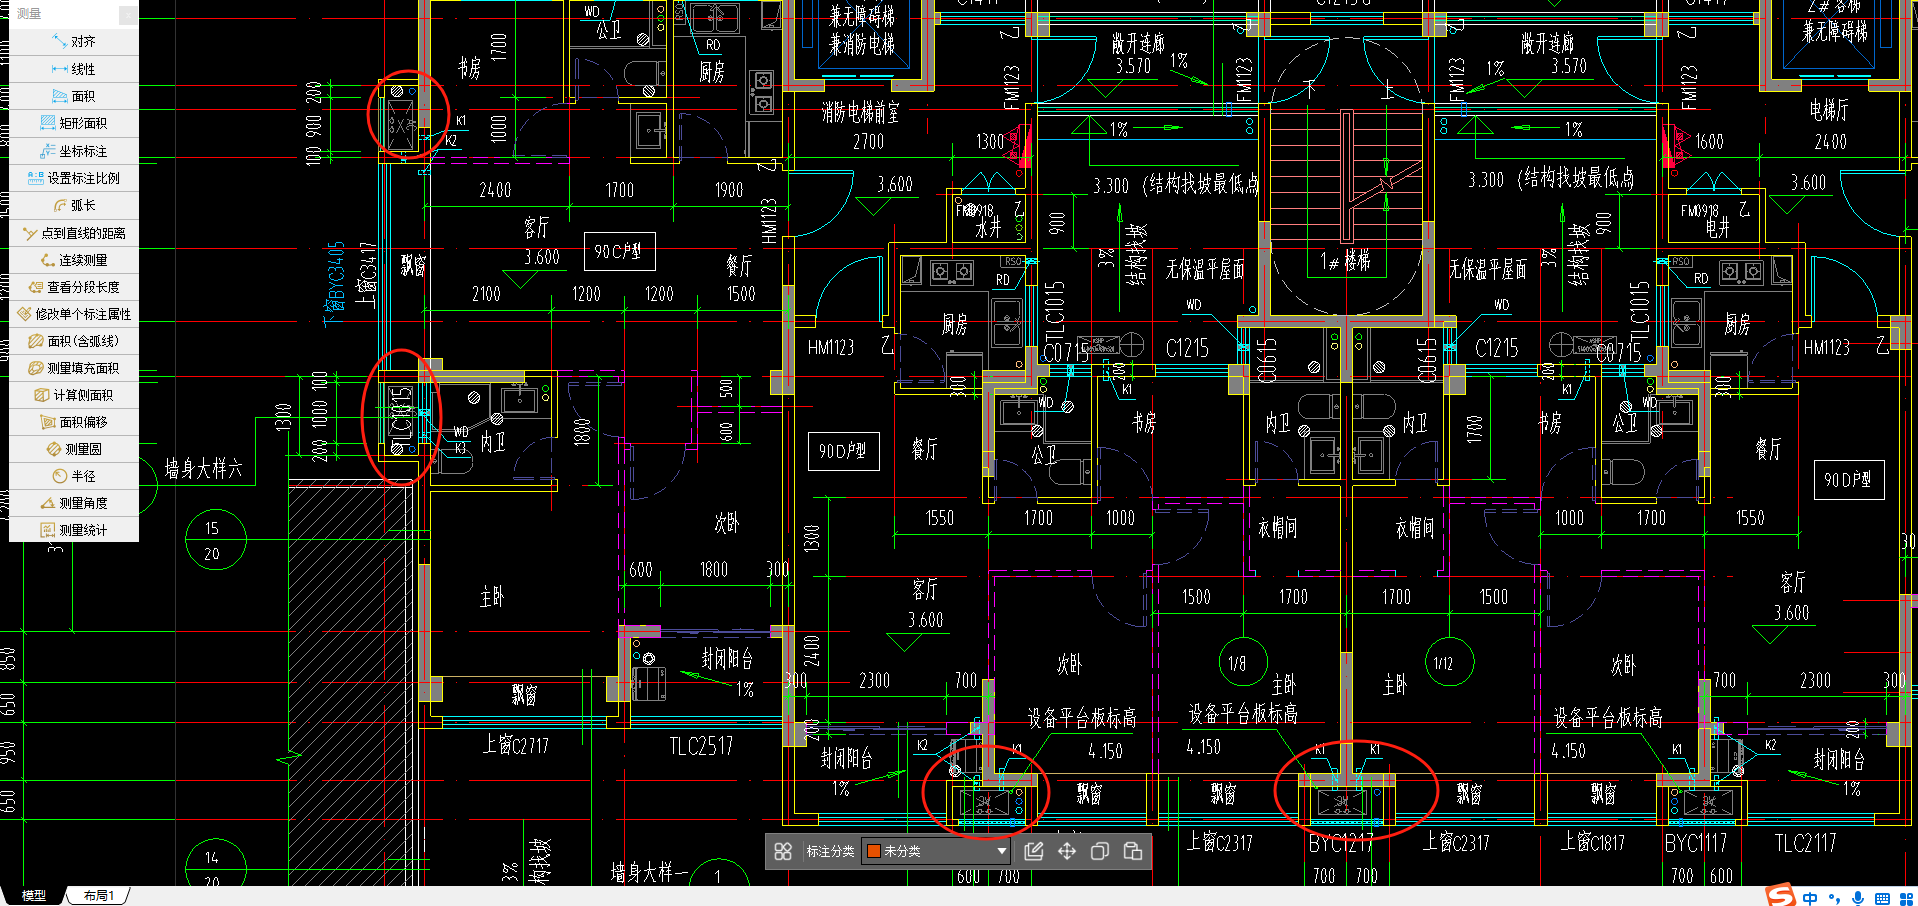Viewport: 1918px width, 906px height.
Task: Choose the 弧长 arc length tool
Action: pos(74,205)
